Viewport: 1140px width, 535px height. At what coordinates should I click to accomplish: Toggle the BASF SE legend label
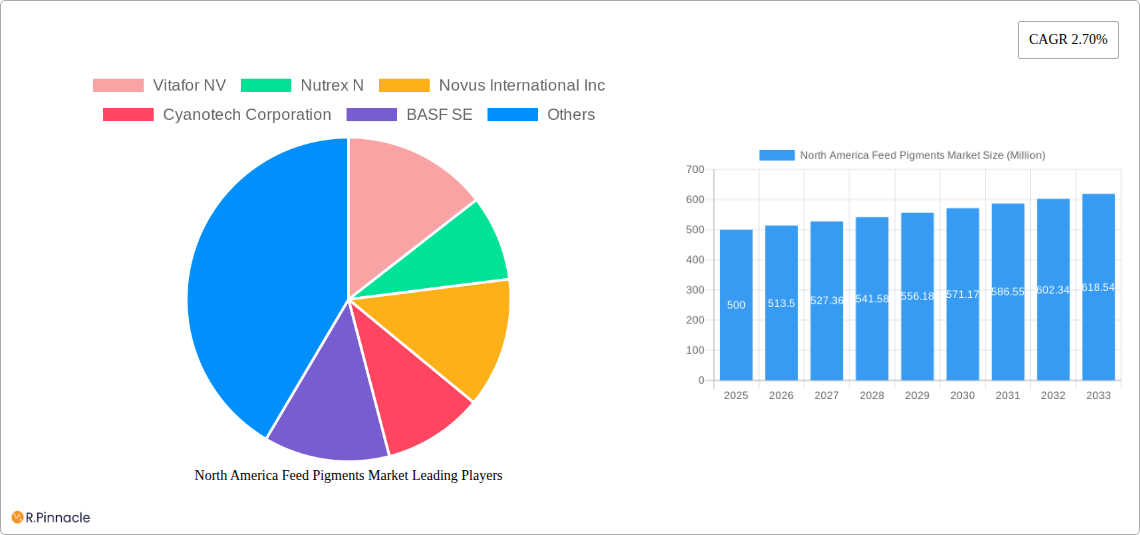[439, 115]
